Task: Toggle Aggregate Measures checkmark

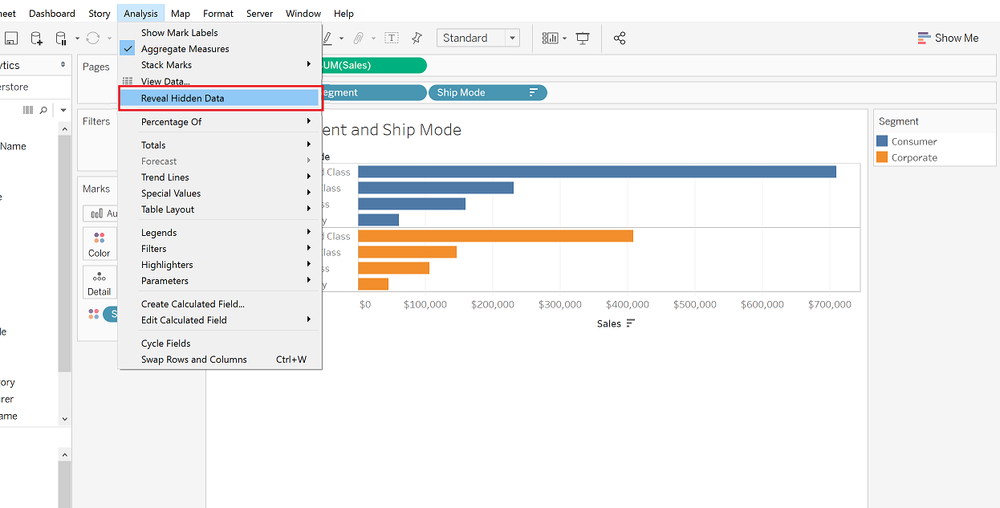Action: (128, 49)
